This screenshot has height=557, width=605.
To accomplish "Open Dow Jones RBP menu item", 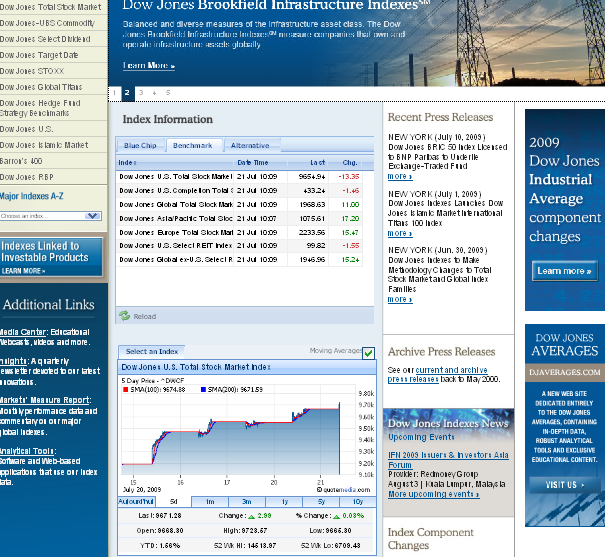I will (x=27, y=177).
